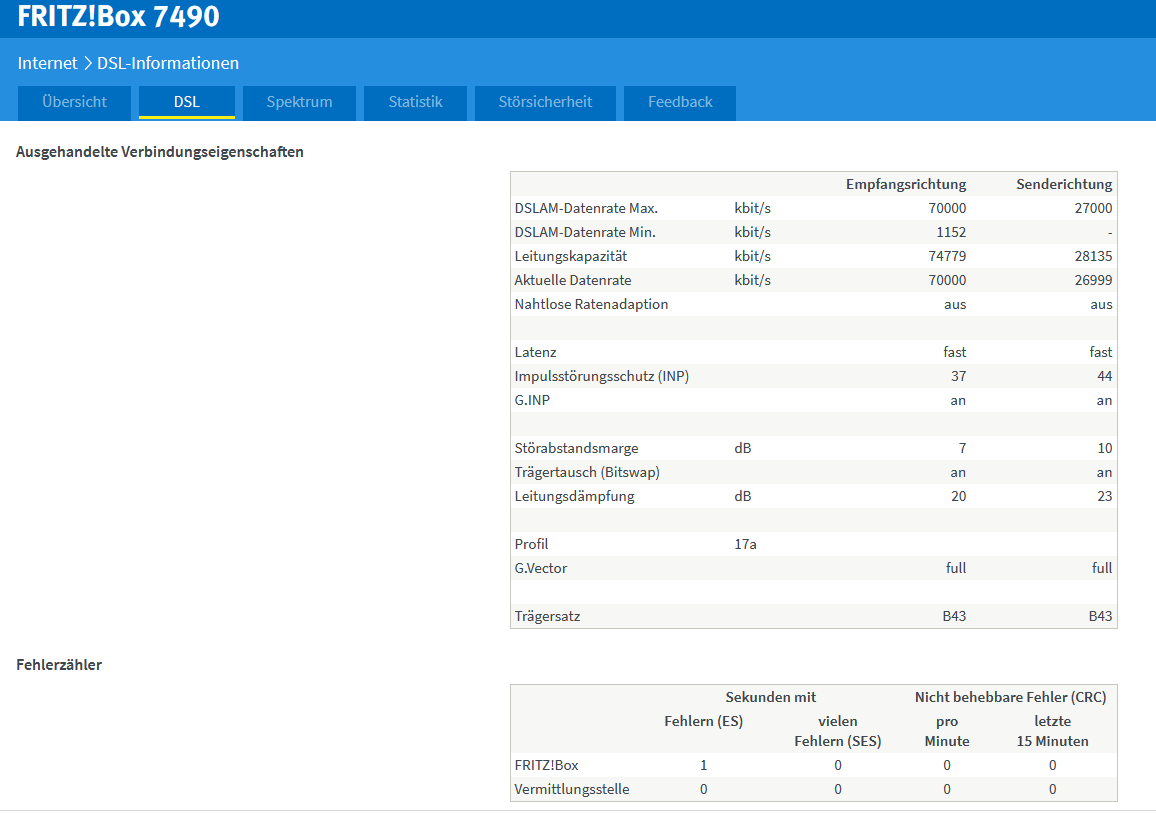Image resolution: width=1156 pixels, height=814 pixels.
Task: Select the DSLAM-Datenrate Min. label
Action: 585,232
